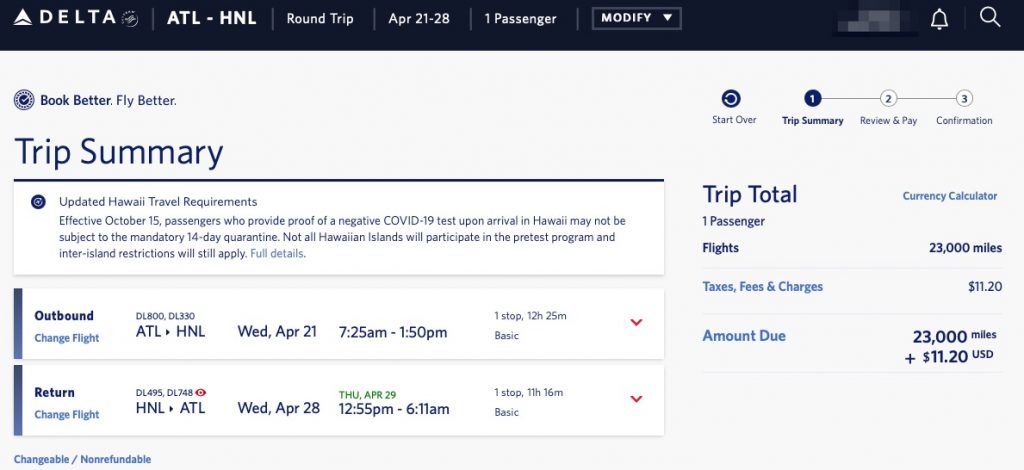
Task: Click Changeable / Nonrefundable link
Action: pos(83,459)
